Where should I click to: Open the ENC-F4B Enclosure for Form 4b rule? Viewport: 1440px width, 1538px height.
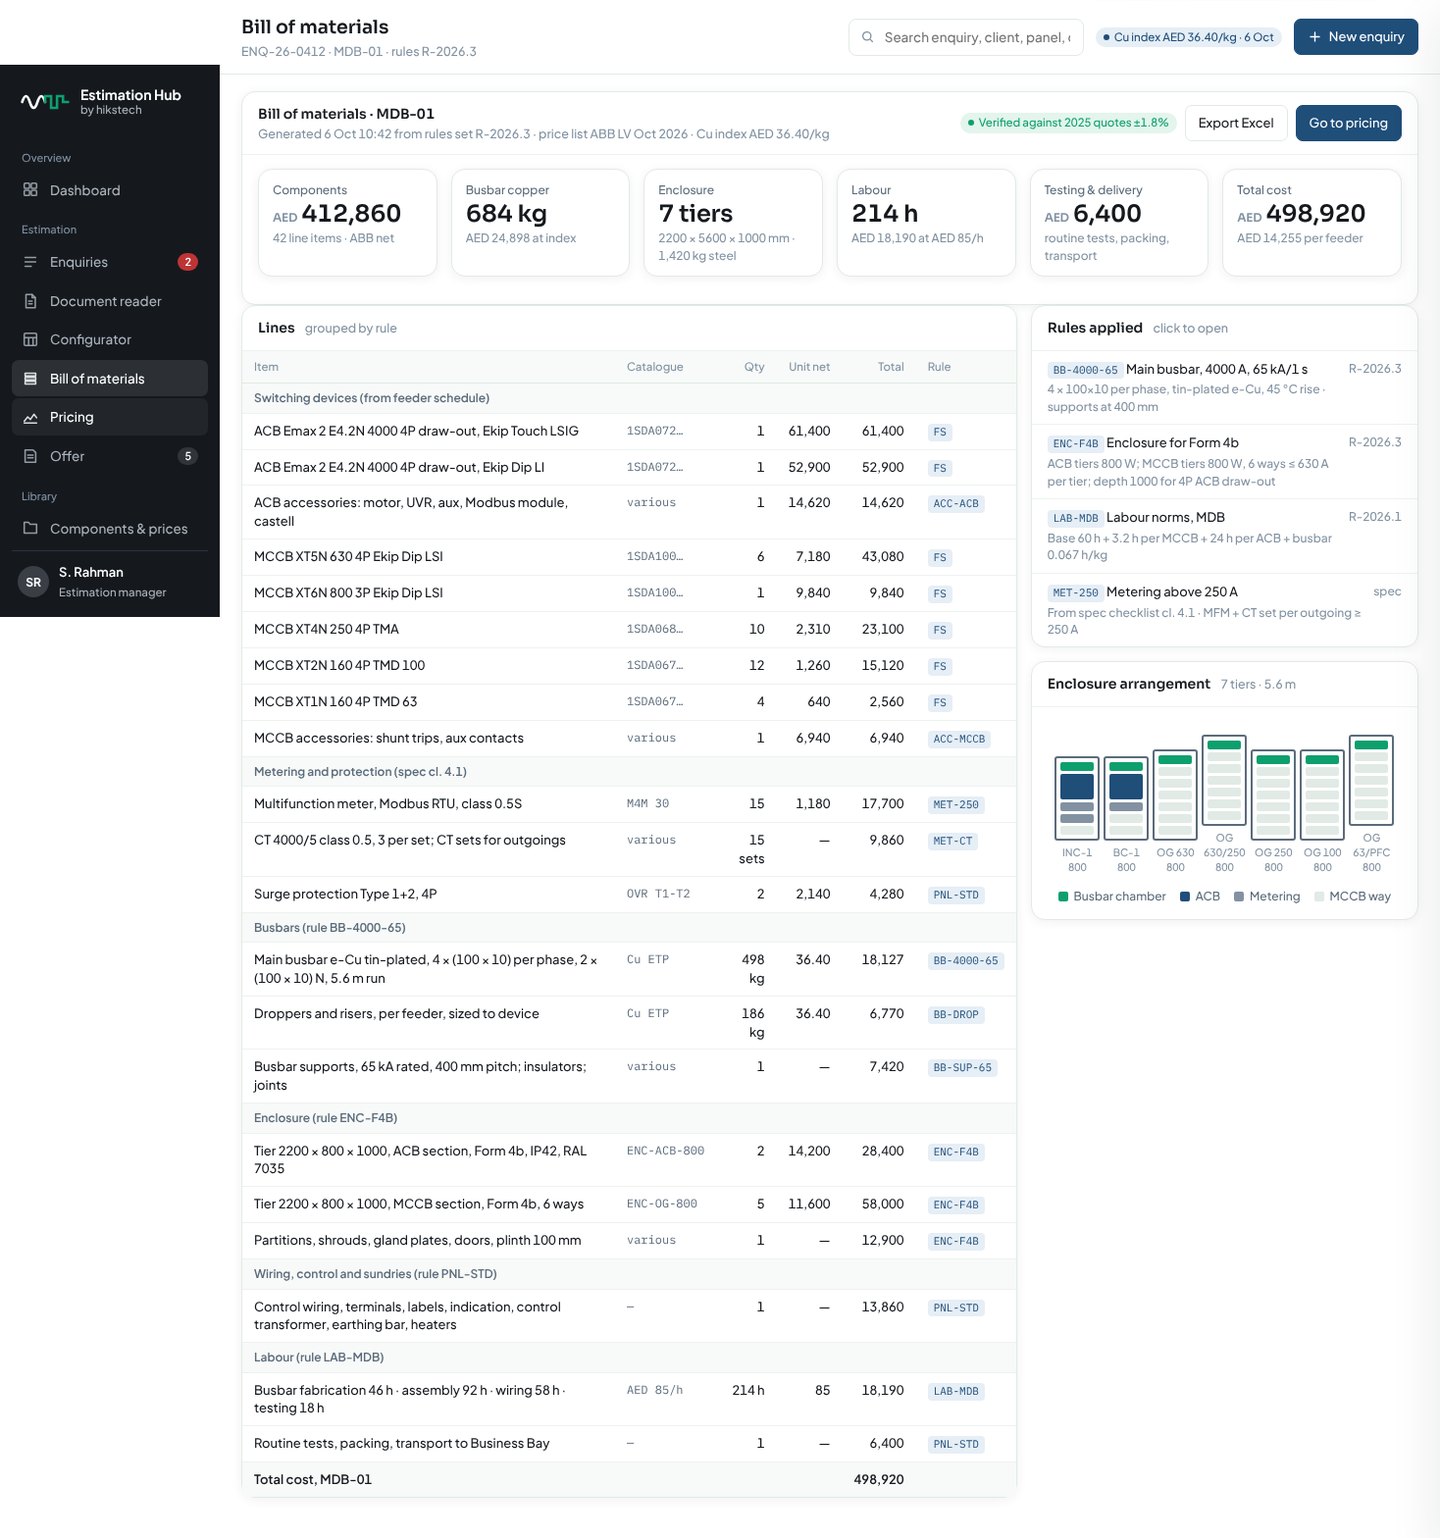point(1224,461)
